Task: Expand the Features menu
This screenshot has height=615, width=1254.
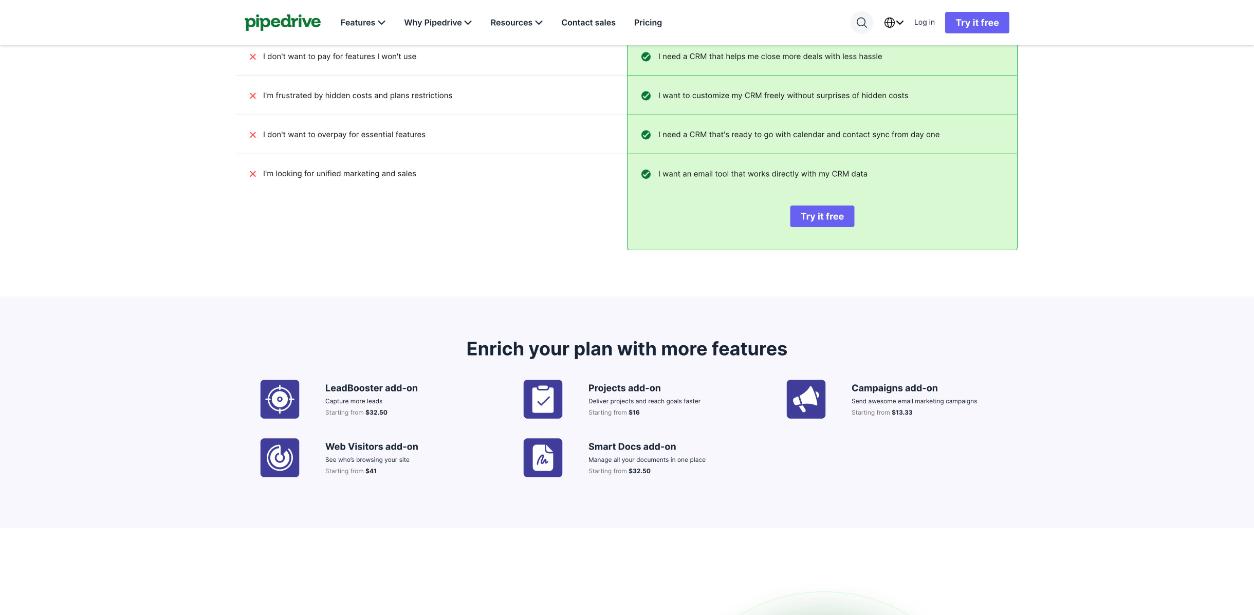Action: click(x=362, y=22)
